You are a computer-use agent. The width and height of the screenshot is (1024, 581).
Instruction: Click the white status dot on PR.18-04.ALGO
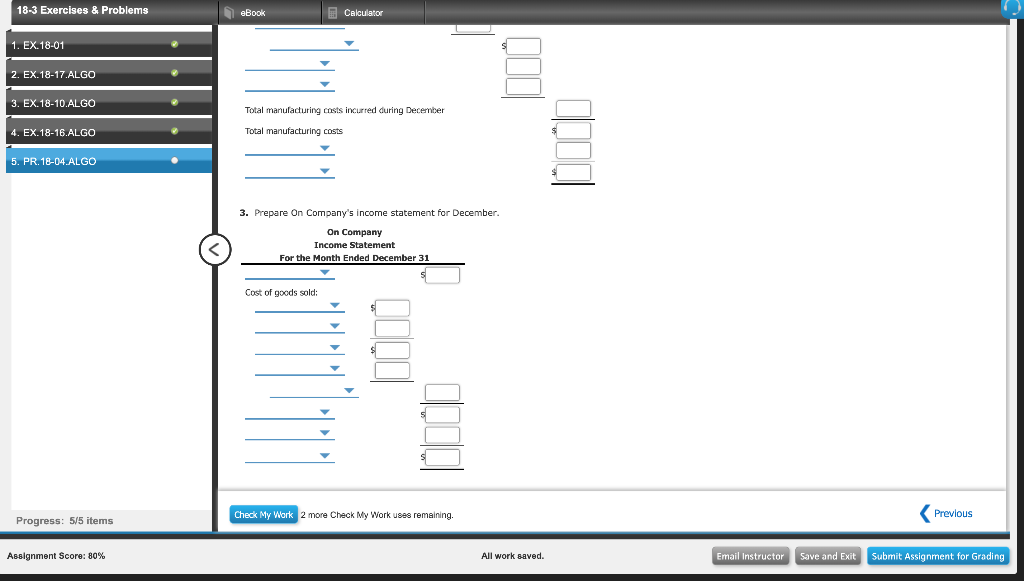(x=174, y=161)
